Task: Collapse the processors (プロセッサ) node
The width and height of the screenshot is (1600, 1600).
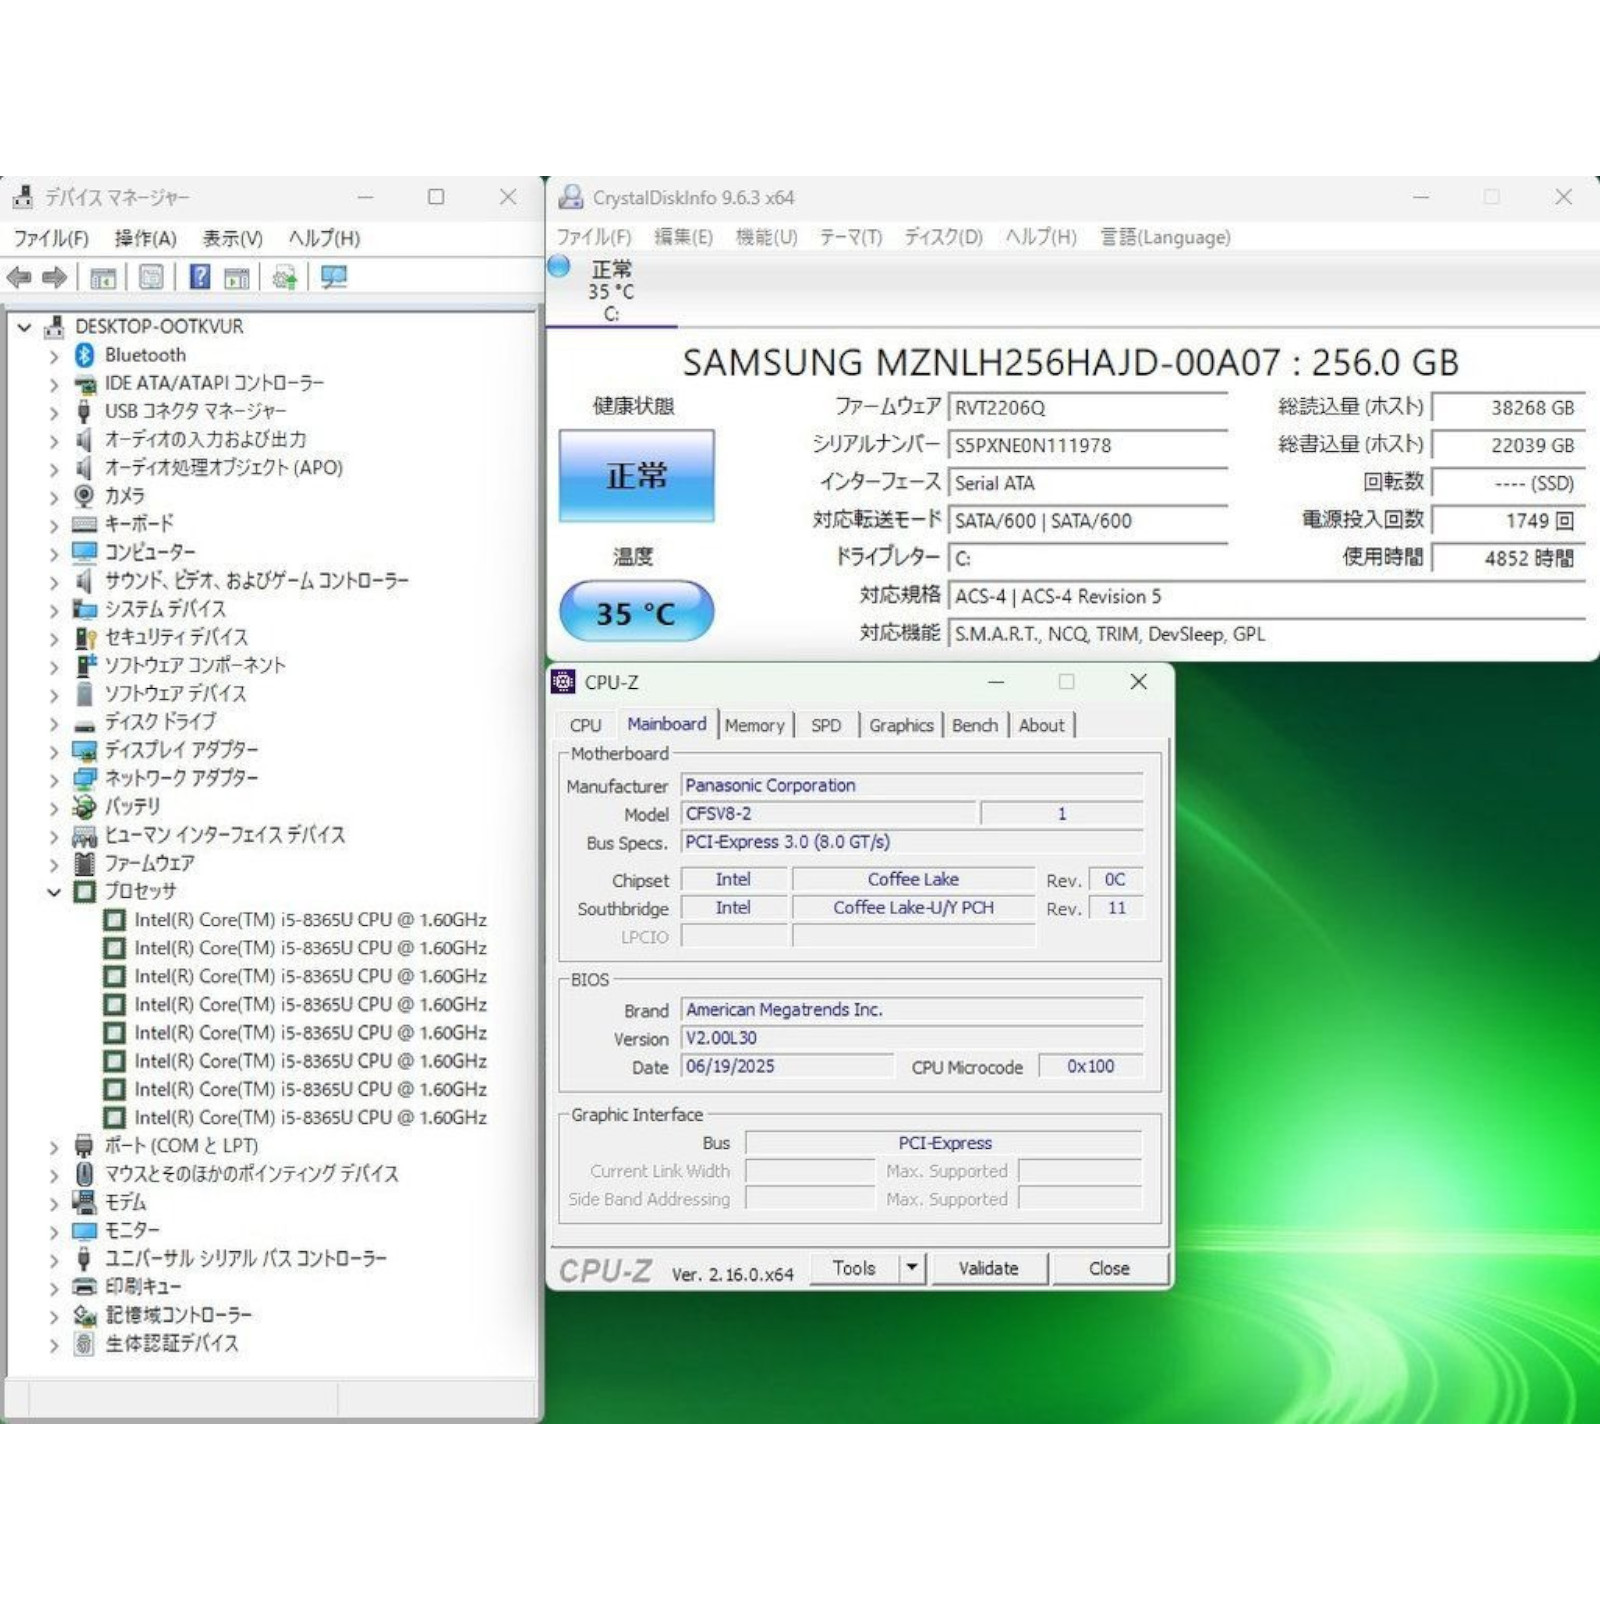Action: coord(54,892)
